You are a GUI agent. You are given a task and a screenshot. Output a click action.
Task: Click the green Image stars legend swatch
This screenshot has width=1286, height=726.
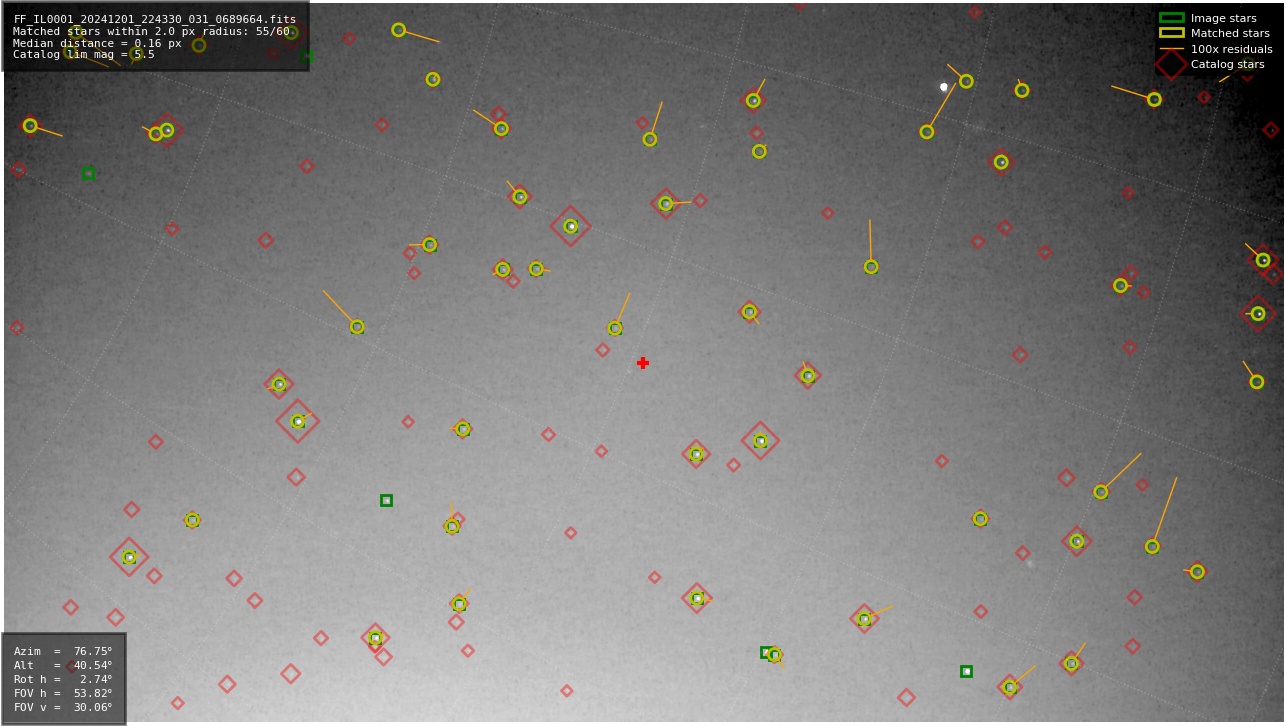coord(1171,18)
